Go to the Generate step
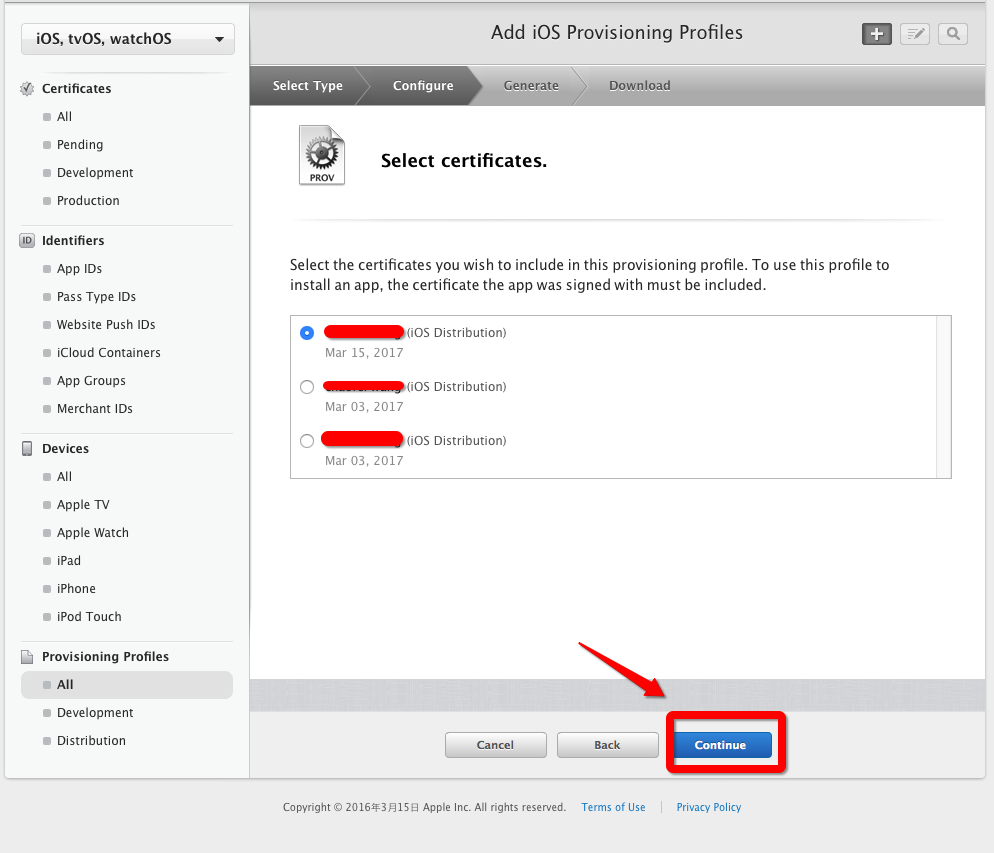This screenshot has height=853, width=994. 531,86
